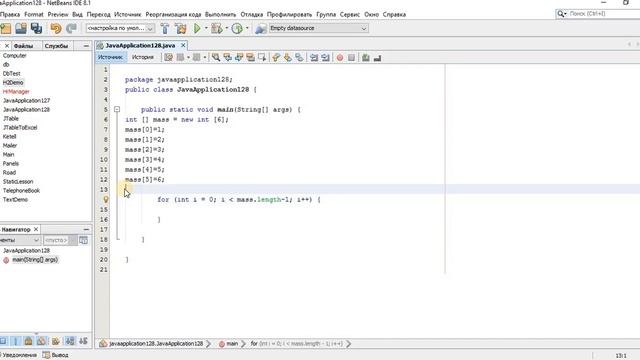Toggle sort by name in Navigator
This screenshot has height=360, width=640.
coord(70,341)
